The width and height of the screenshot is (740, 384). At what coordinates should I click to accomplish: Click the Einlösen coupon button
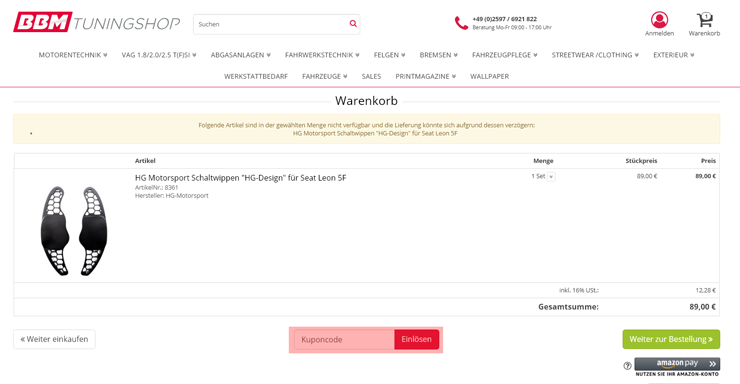pyautogui.click(x=416, y=340)
